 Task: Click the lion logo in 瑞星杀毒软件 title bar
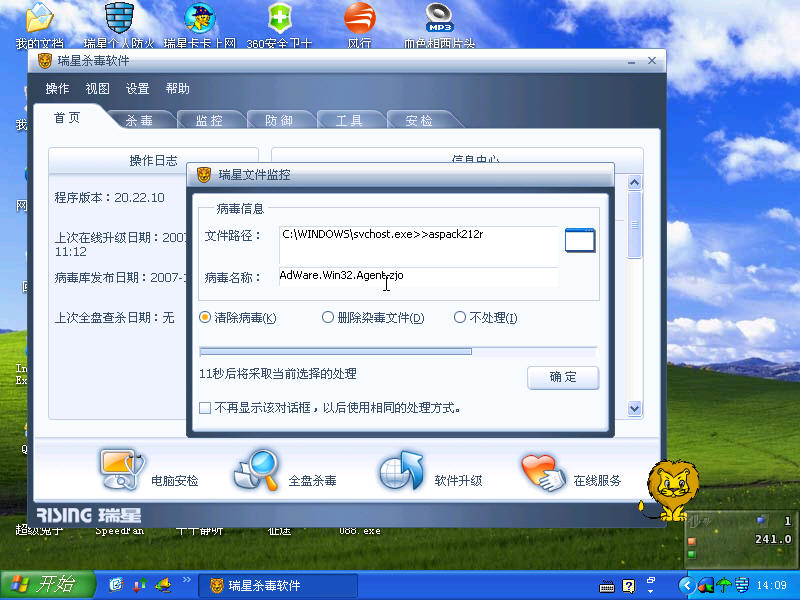44,61
